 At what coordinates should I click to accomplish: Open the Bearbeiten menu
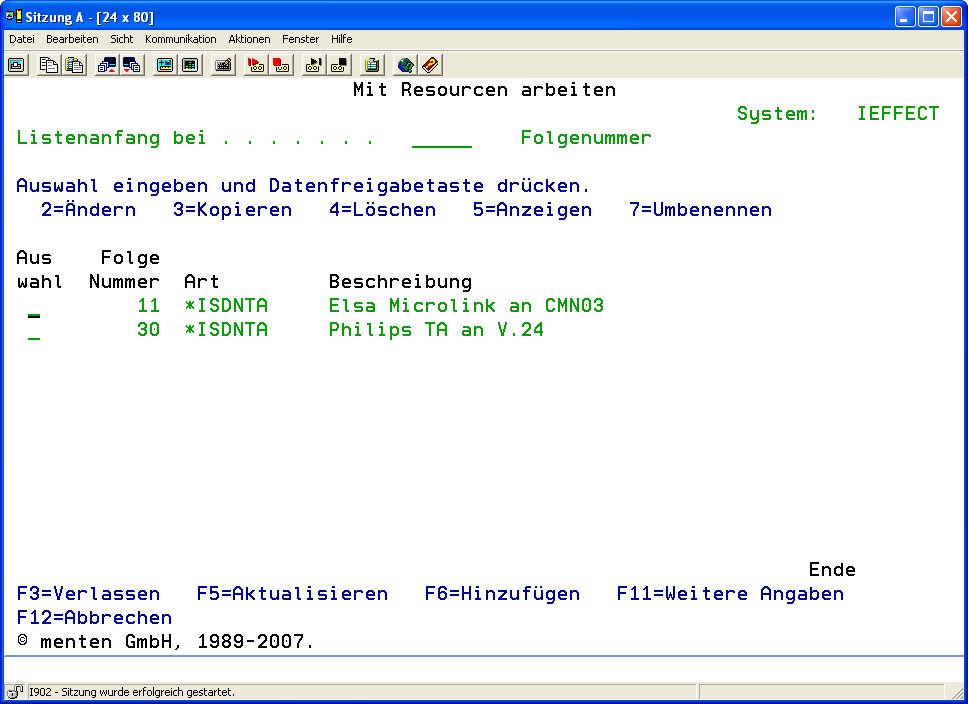(72, 39)
